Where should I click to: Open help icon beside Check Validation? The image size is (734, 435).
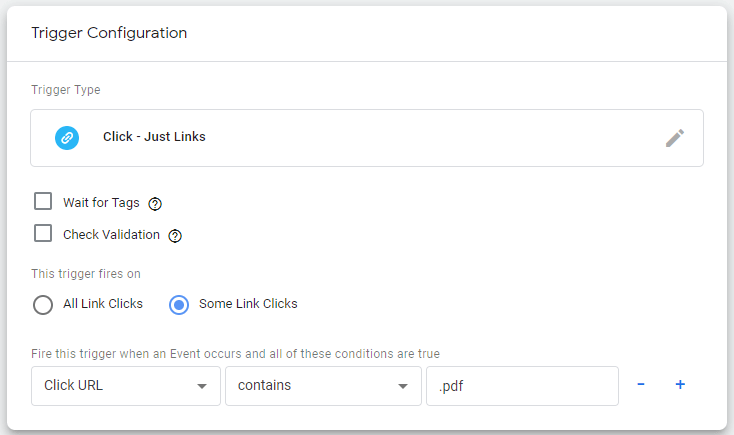[175, 236]
